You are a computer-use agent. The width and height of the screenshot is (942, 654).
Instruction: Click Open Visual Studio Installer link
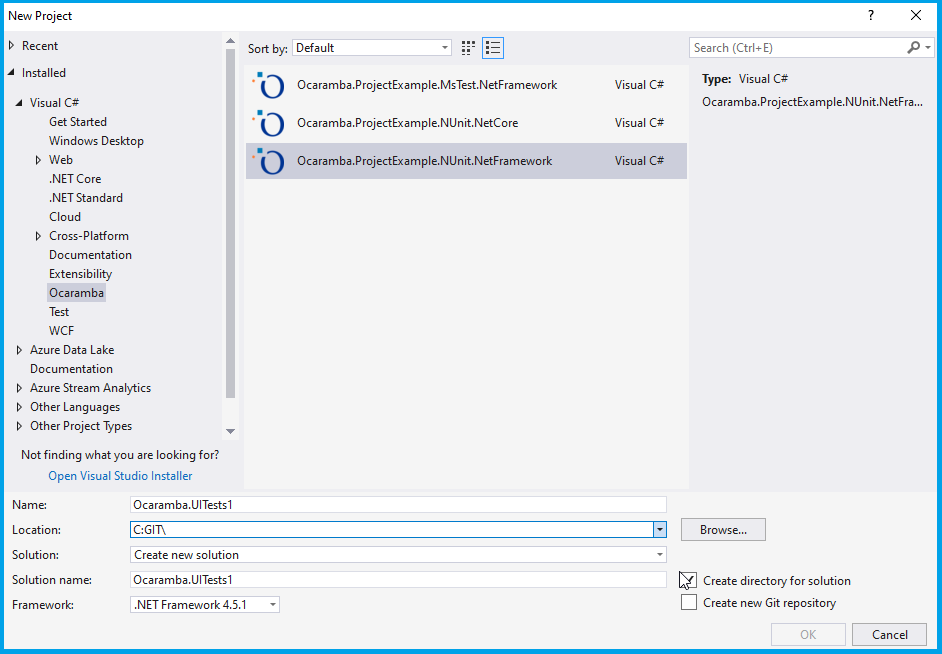coord(120,476)
